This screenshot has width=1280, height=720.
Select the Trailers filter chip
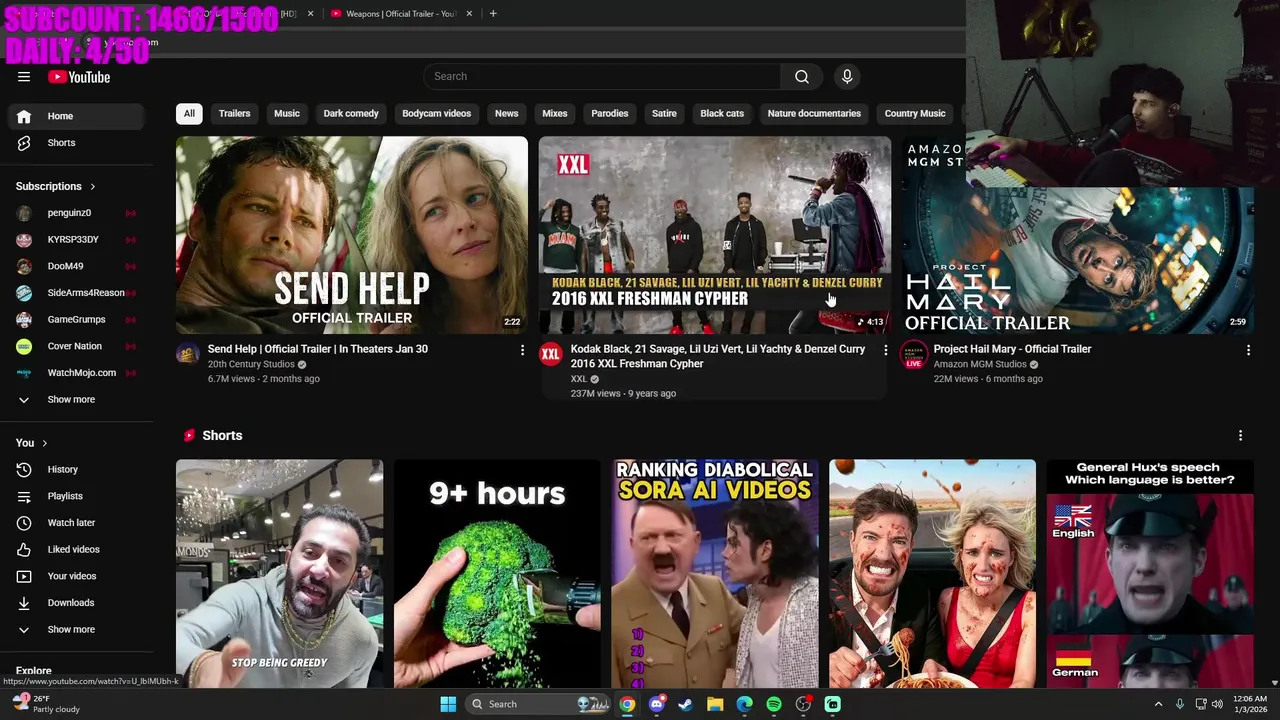tap(234, 113)
